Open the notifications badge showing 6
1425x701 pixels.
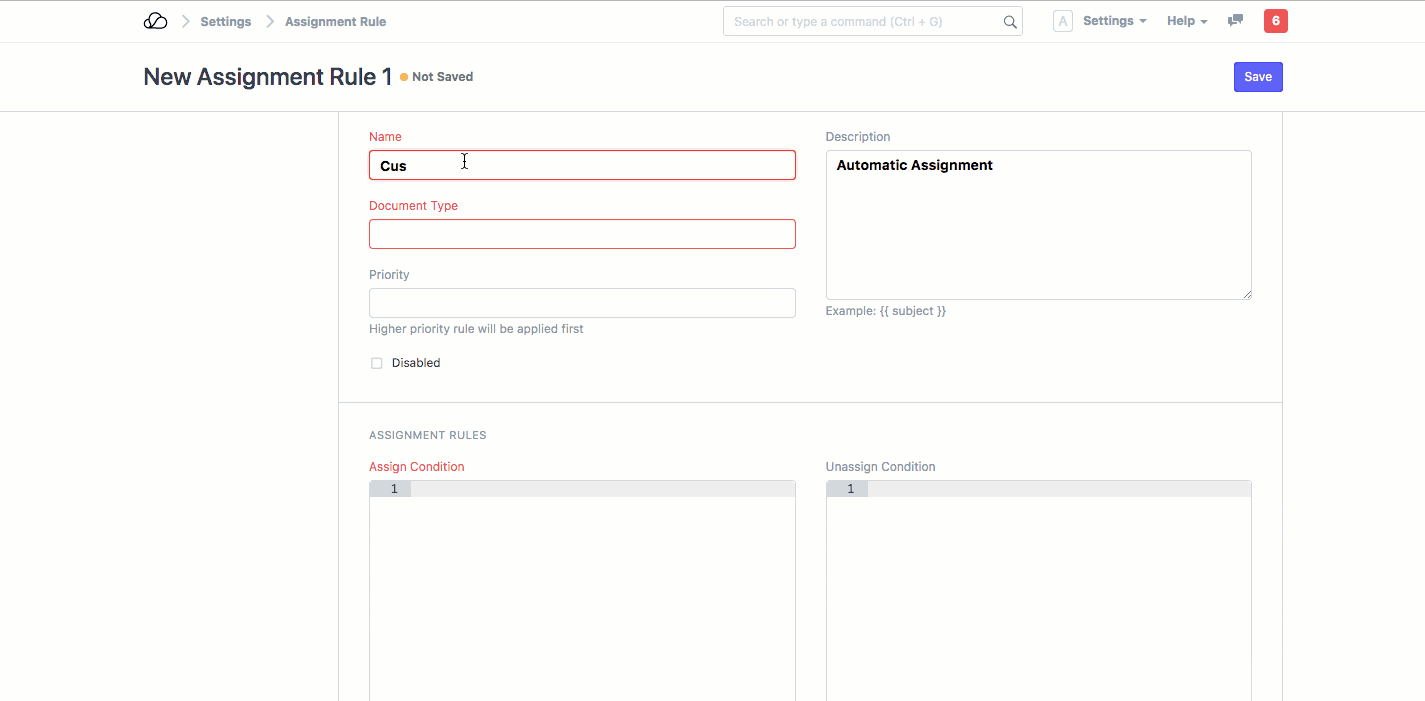pyautogui.click(x=1275, y=21)
